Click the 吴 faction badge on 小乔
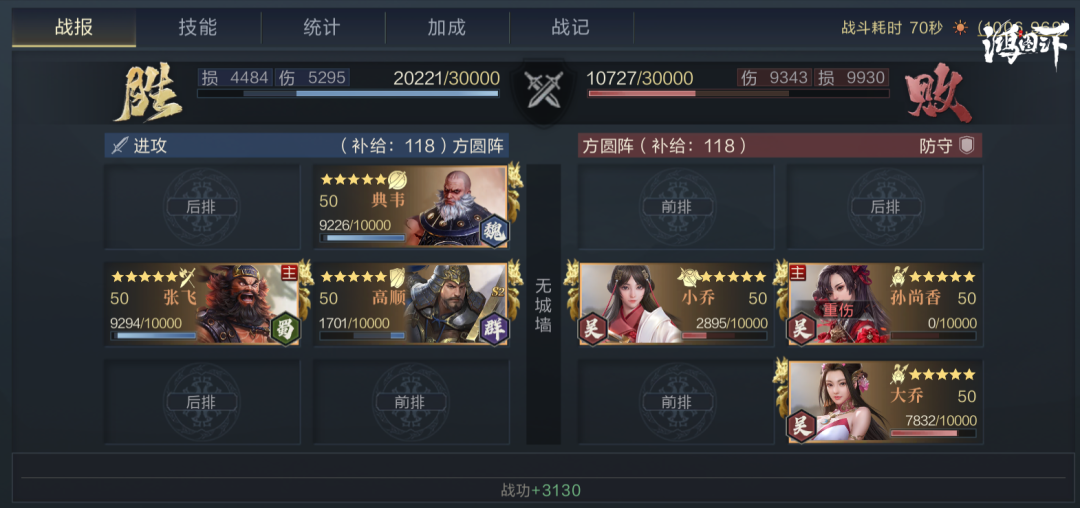 [x=593, y=328]
